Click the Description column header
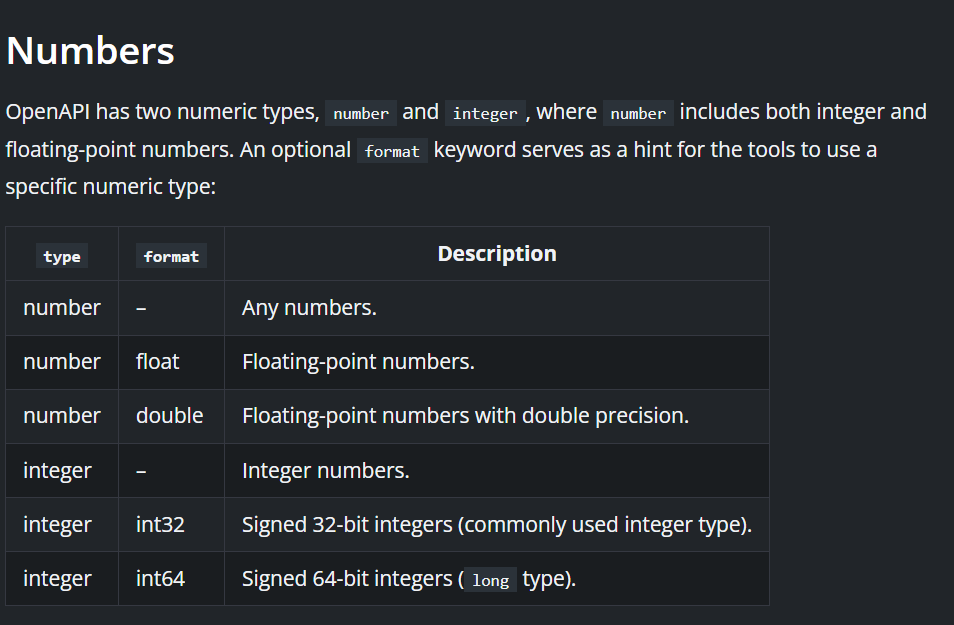This screenshot has width=954, height=625. pos(497,254)
